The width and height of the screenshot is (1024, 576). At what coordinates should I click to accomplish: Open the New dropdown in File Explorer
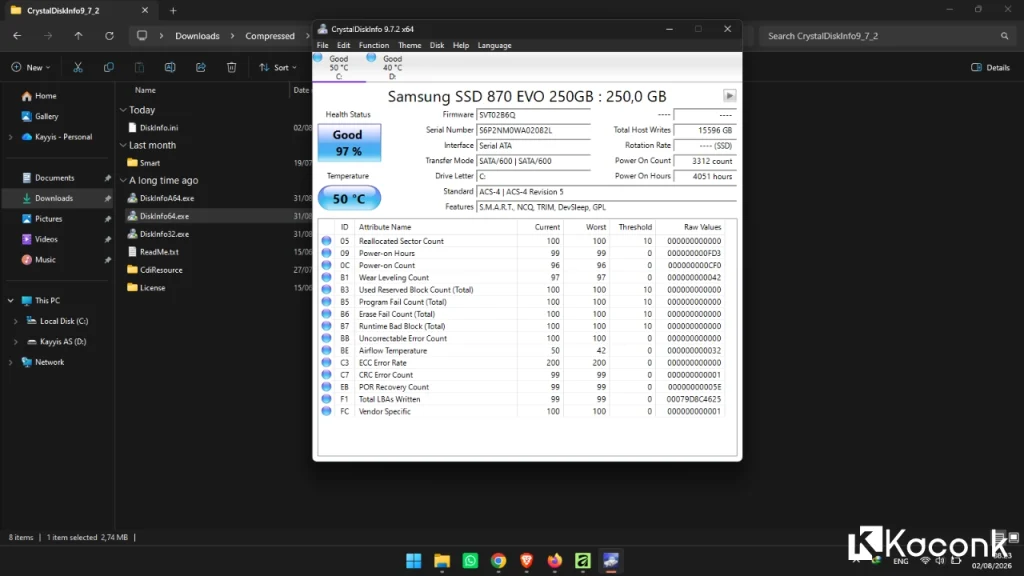coord(31,67)
